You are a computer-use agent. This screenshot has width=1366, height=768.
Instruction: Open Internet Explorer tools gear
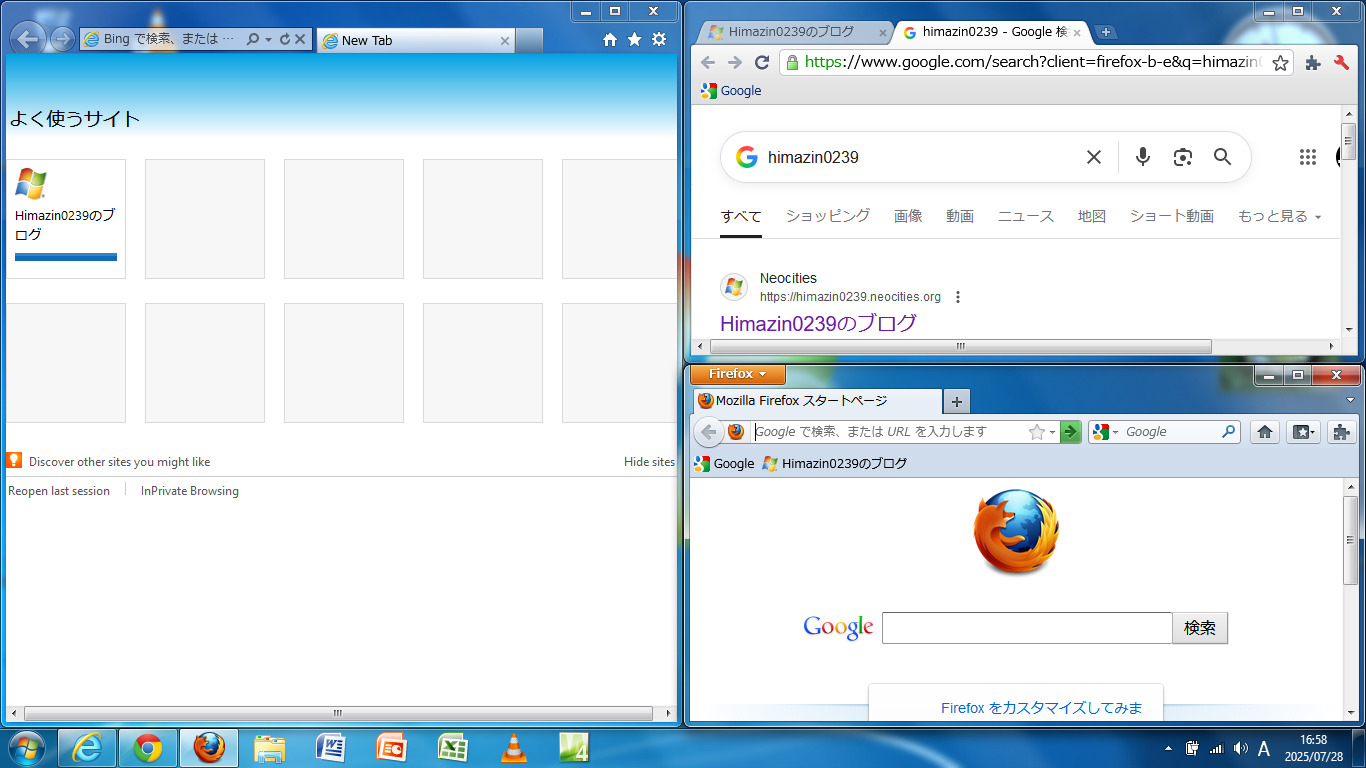(658, 40)
